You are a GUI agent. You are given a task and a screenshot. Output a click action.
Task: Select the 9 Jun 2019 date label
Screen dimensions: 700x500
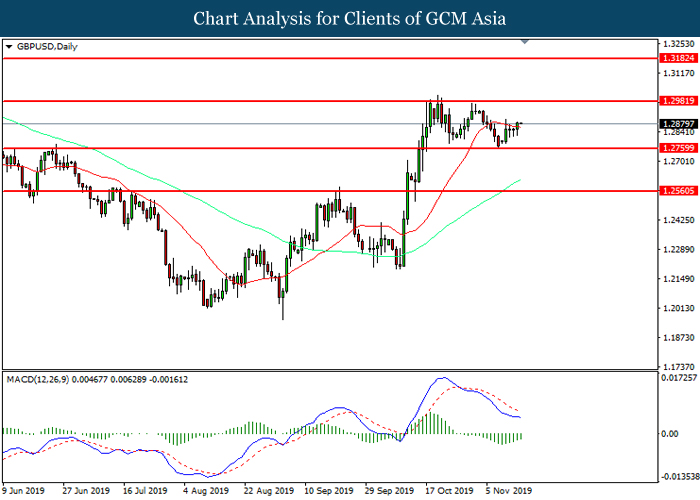(x=26, y=492)
